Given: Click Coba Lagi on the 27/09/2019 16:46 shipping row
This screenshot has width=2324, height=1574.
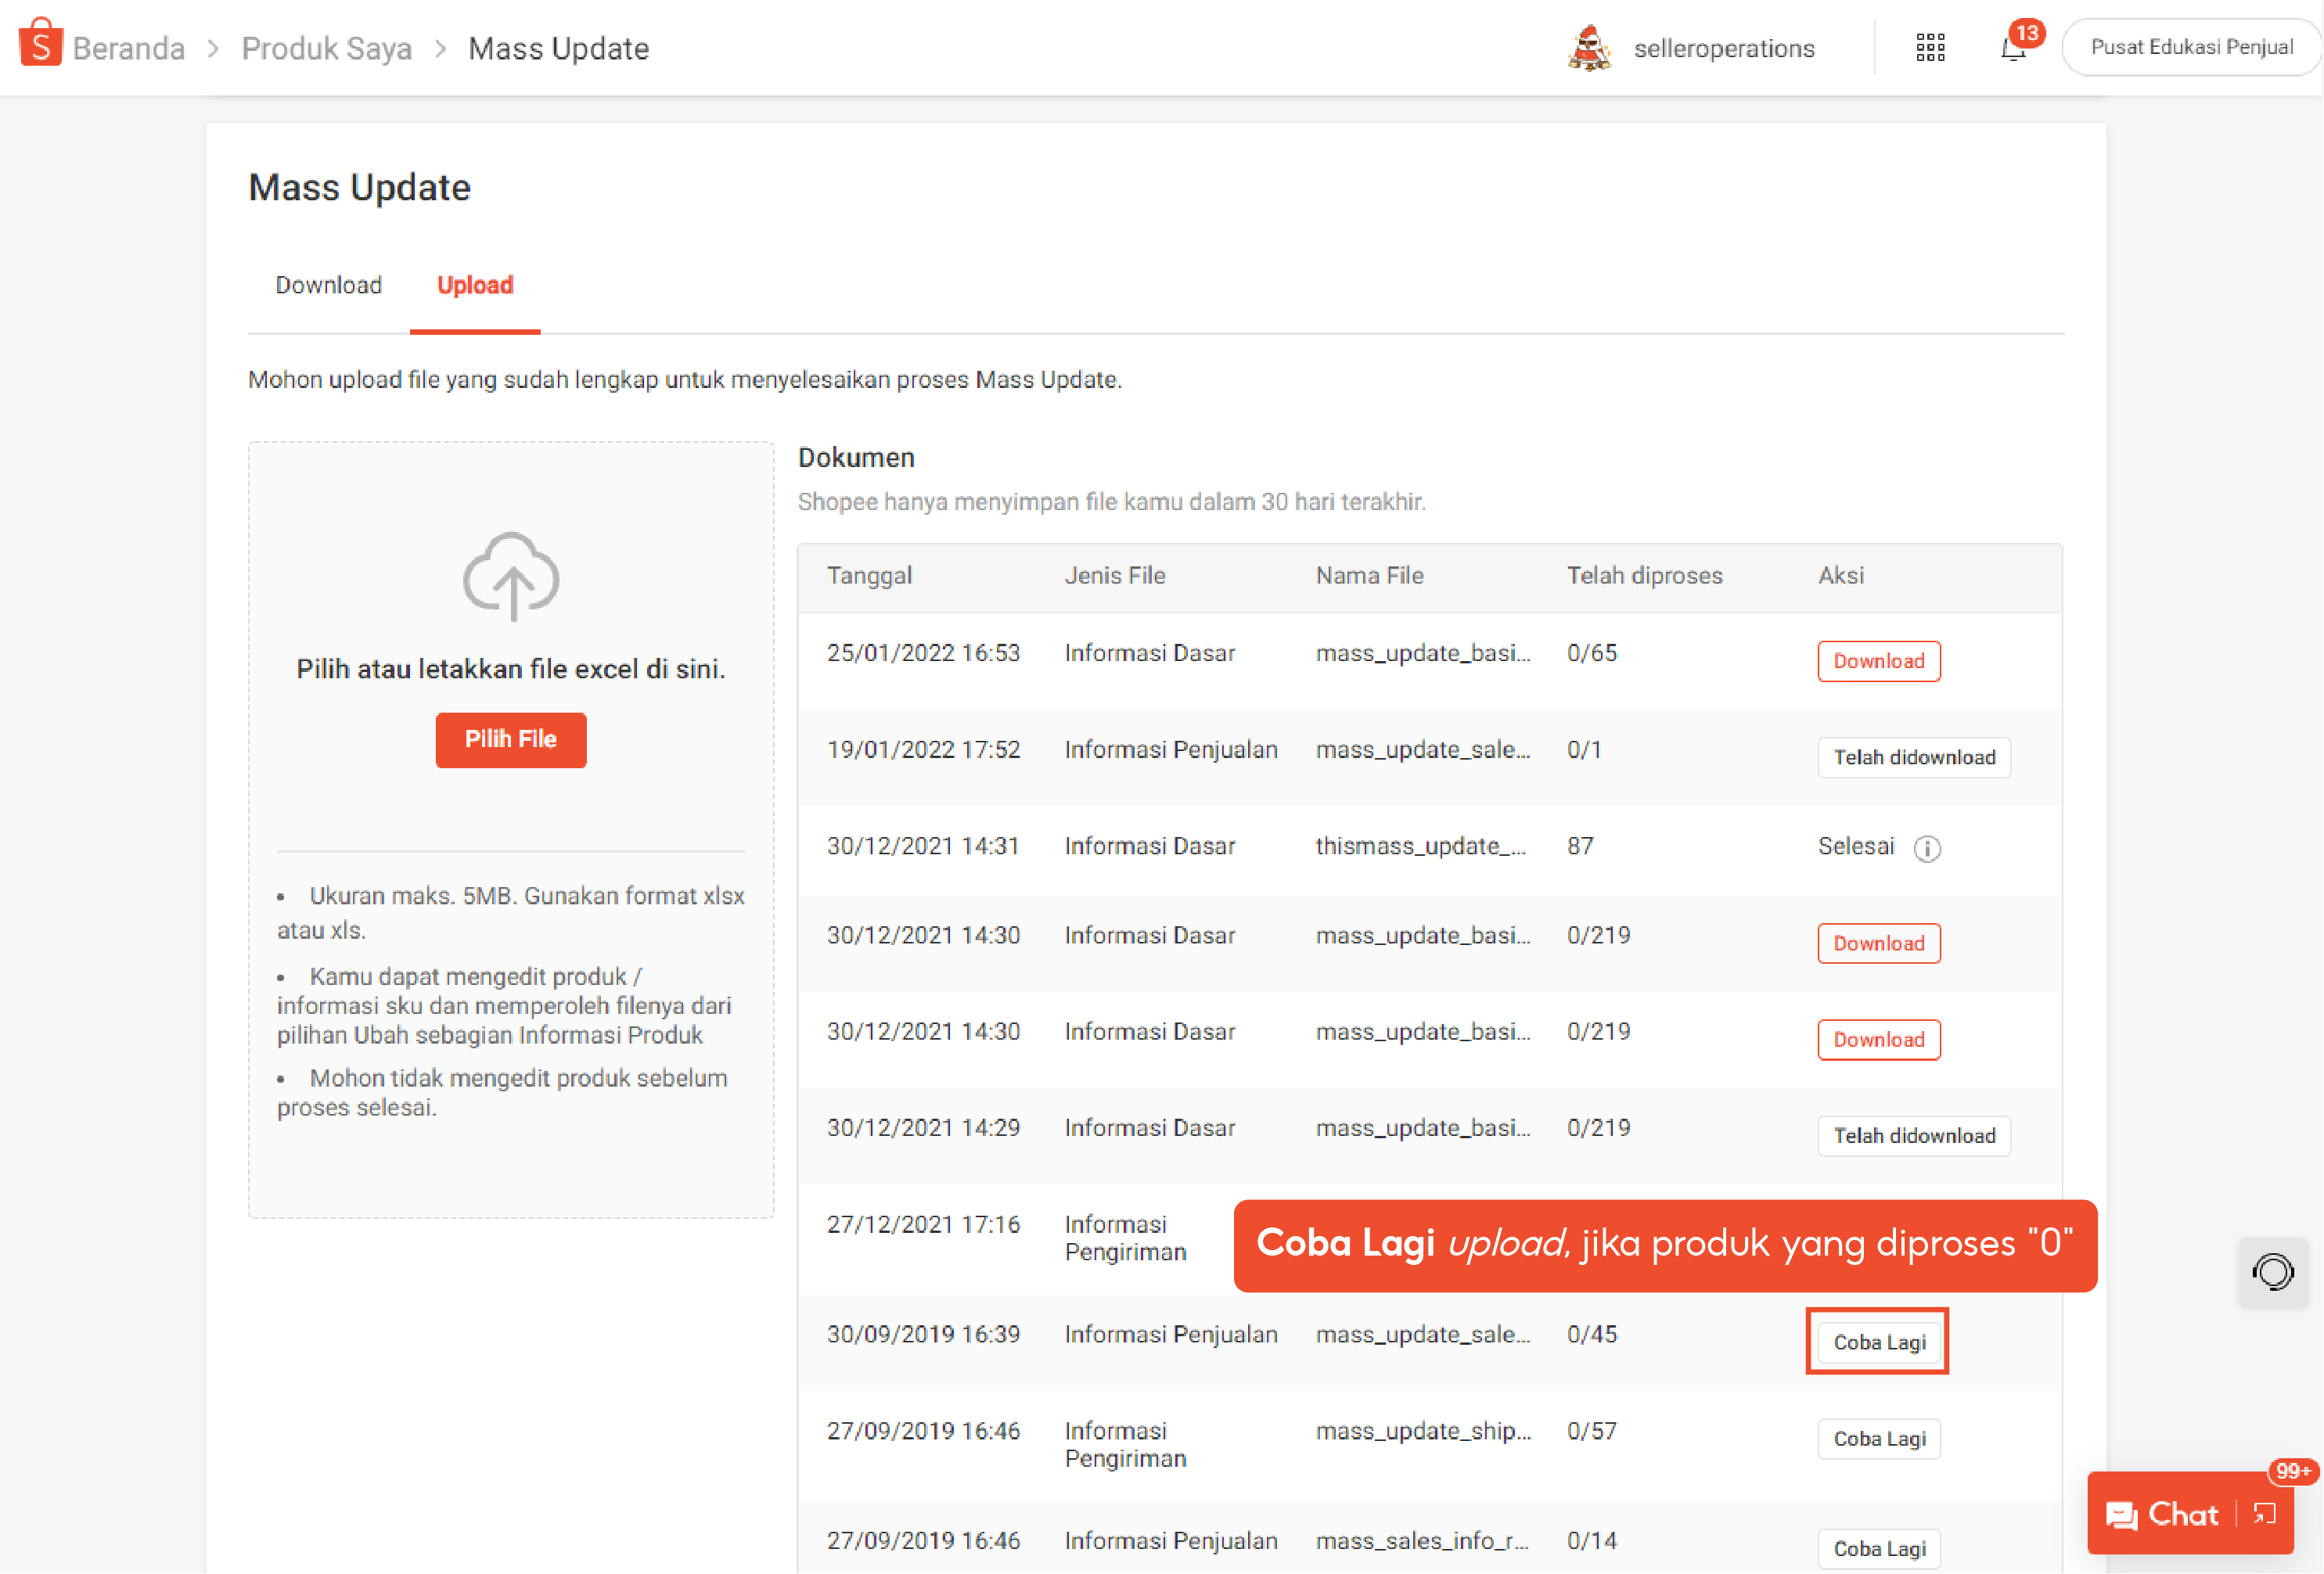Looking at the screenshot, I should click(x=1878, y=1439).
